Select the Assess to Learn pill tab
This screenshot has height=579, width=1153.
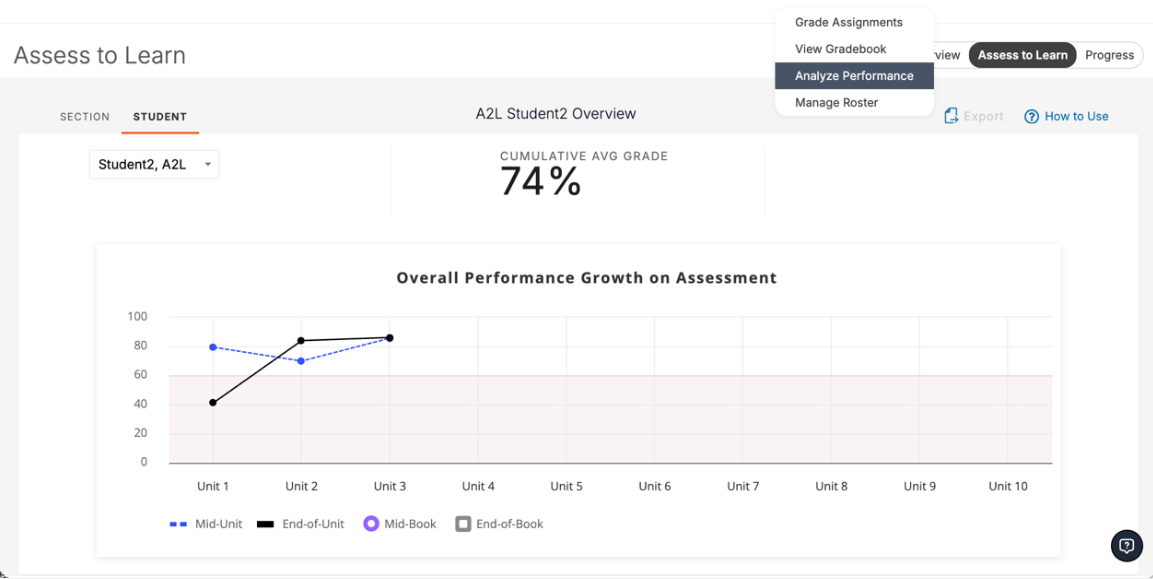tap(1022, 55)
